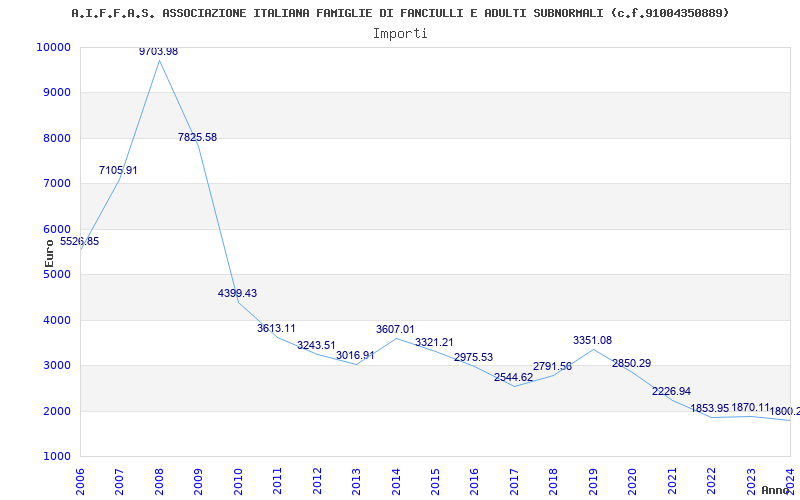
Task: Click the 3243.51 data label
Action: 316,345
